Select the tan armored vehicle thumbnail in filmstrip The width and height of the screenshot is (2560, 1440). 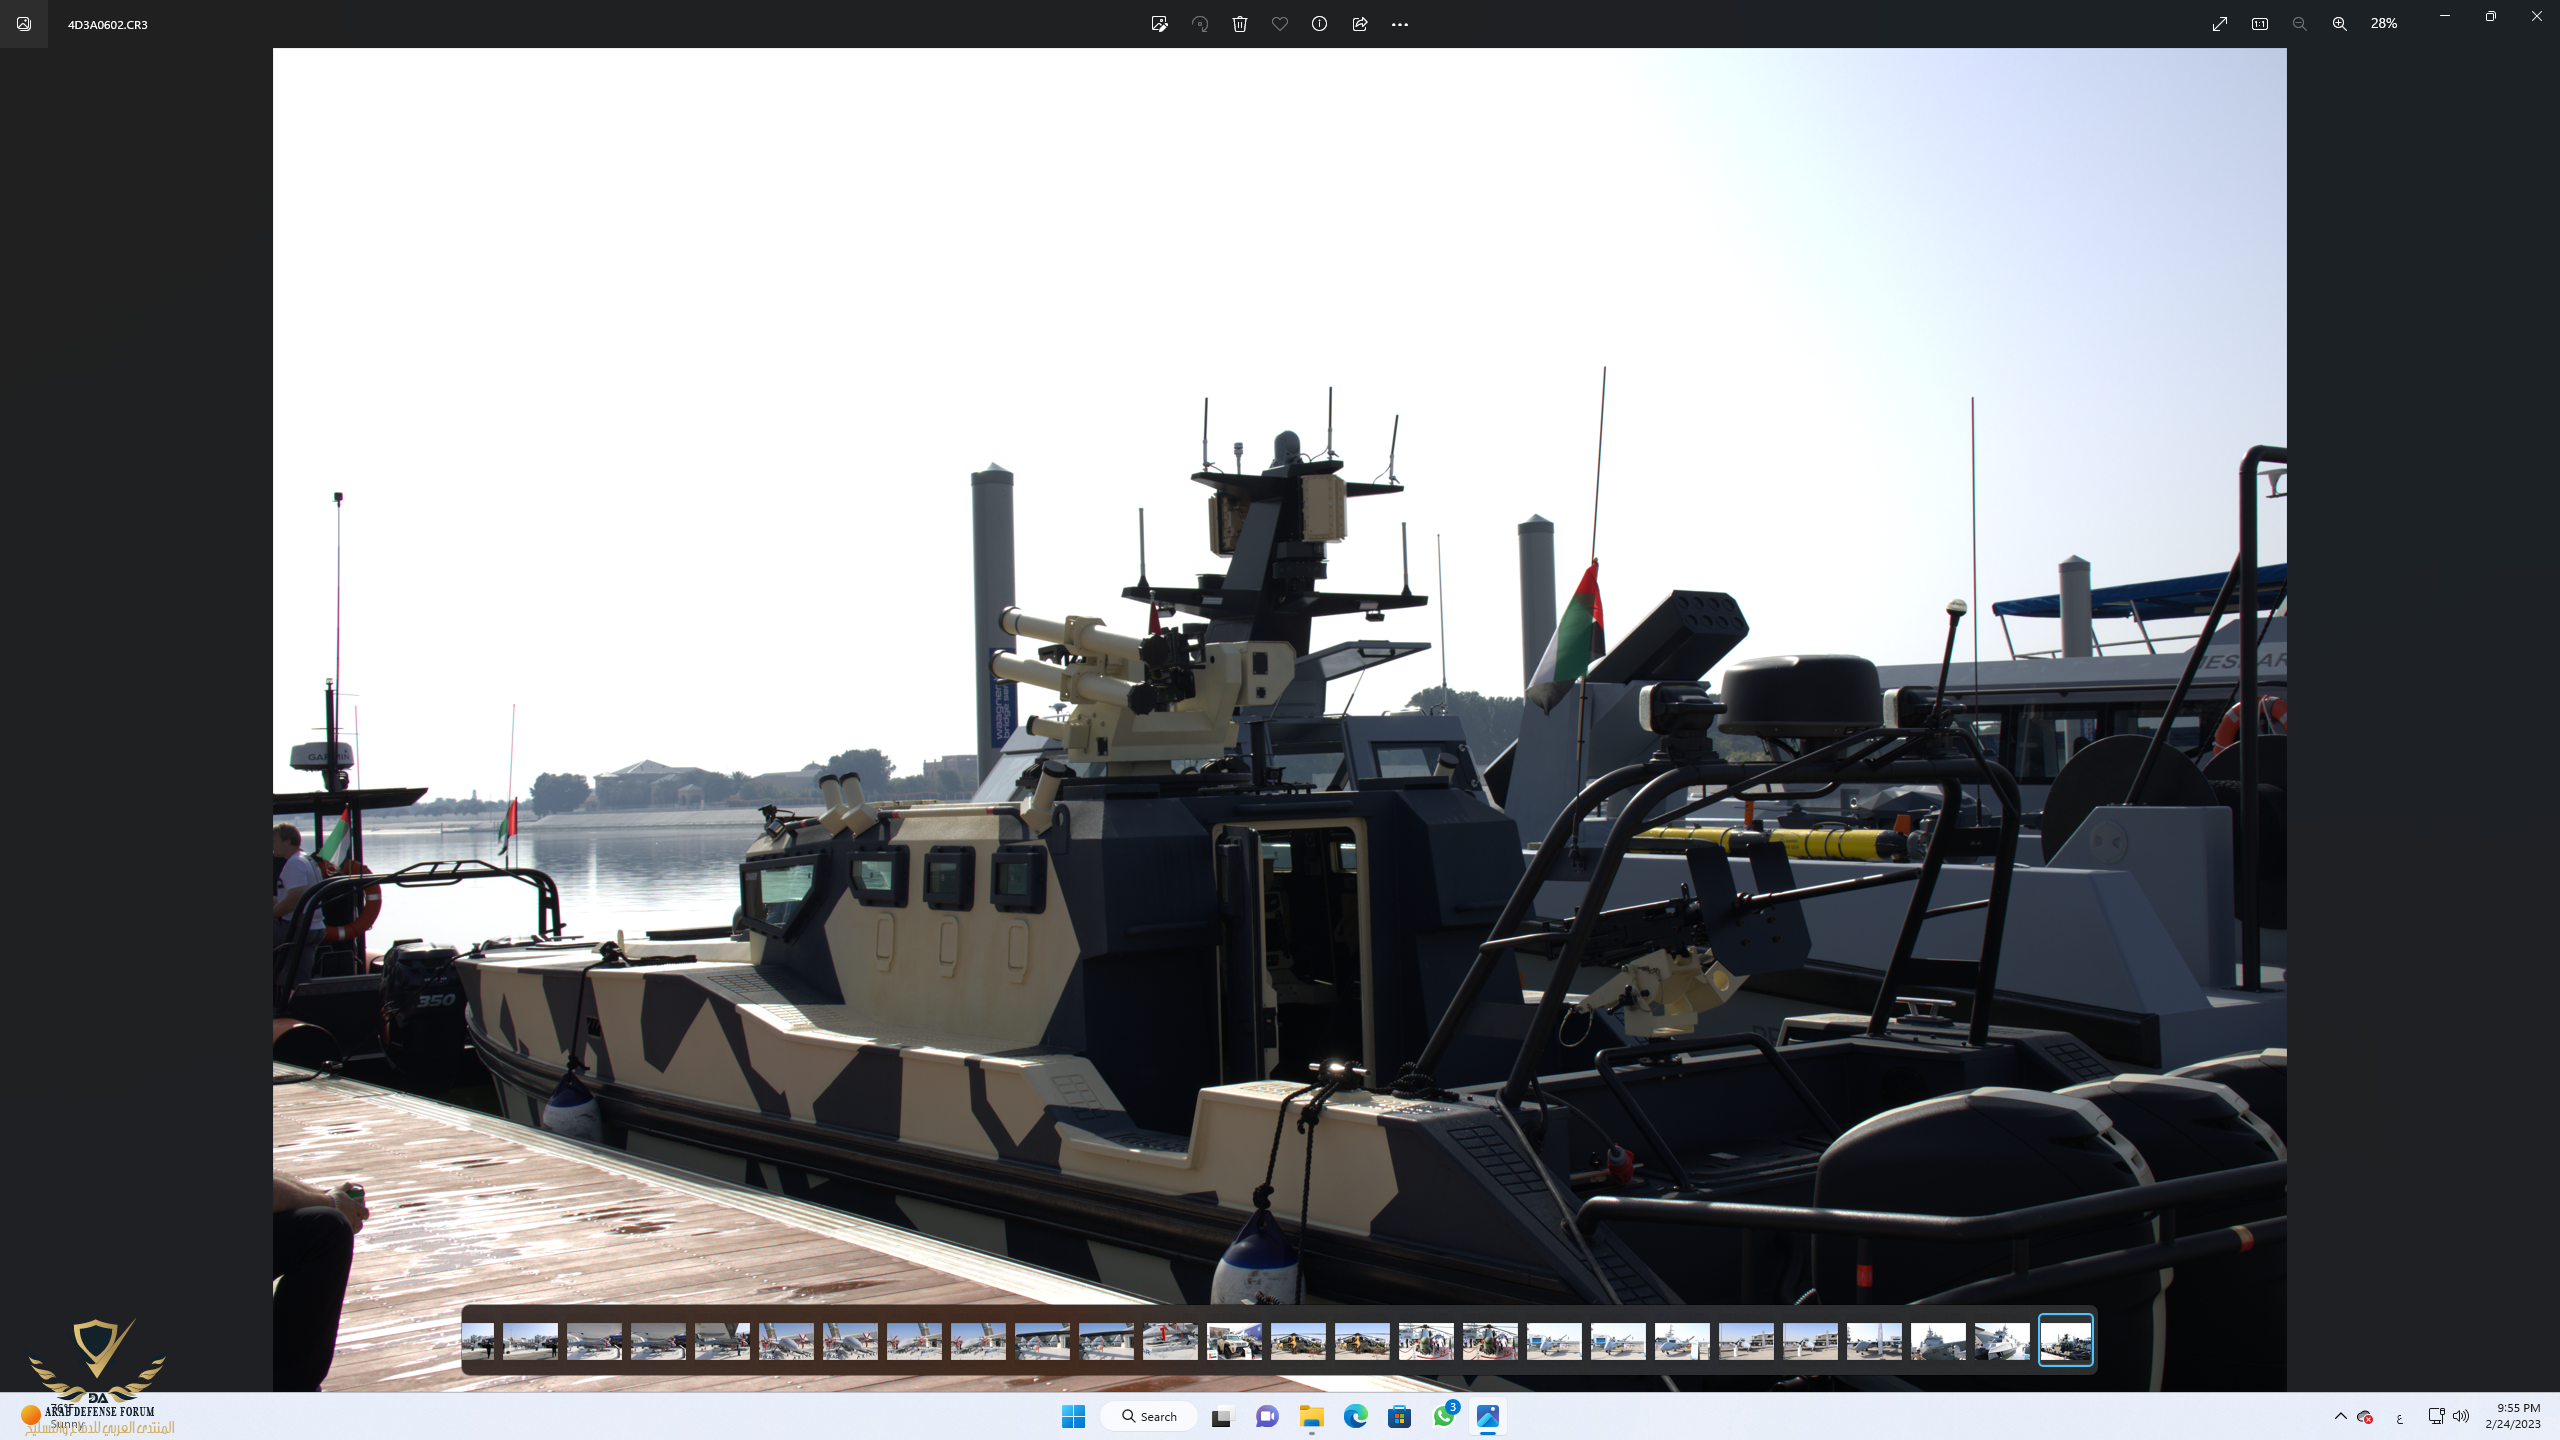click(1234, 1341)
